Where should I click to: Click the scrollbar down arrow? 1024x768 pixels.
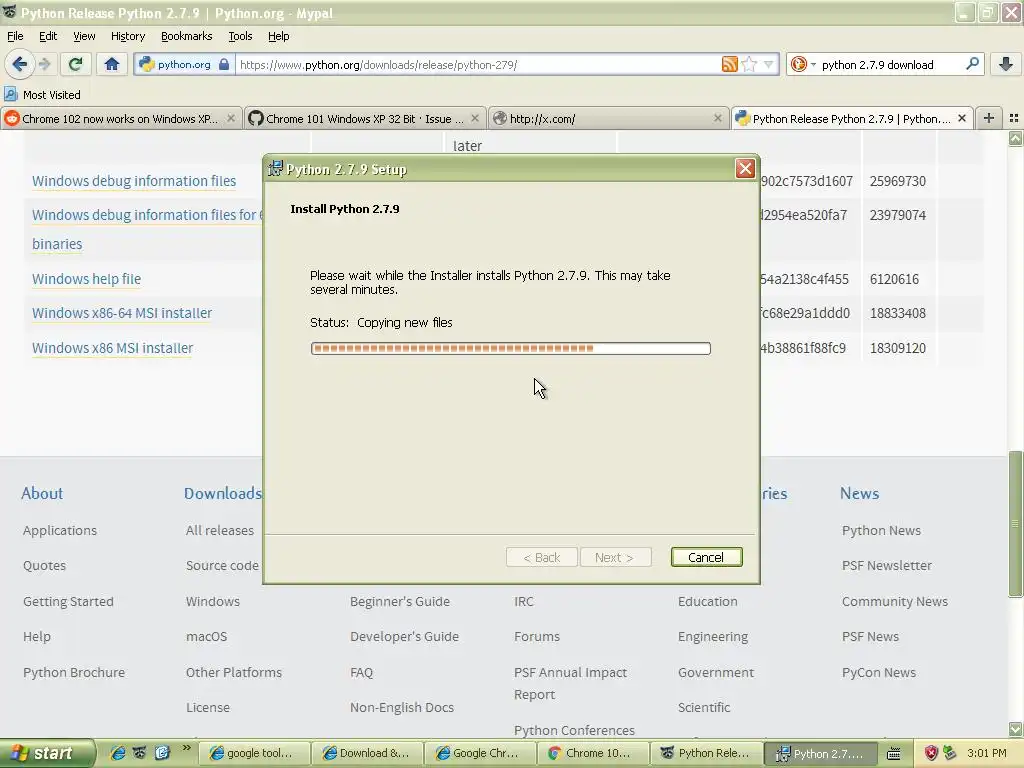[x=1015, y=729]
